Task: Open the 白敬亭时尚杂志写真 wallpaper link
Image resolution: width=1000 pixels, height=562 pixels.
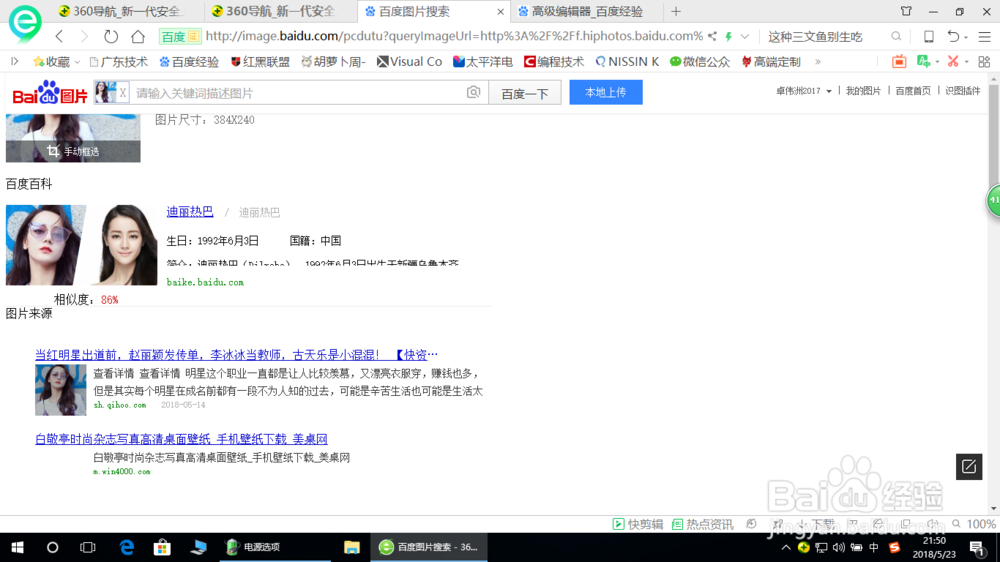Action: [181, 439]
